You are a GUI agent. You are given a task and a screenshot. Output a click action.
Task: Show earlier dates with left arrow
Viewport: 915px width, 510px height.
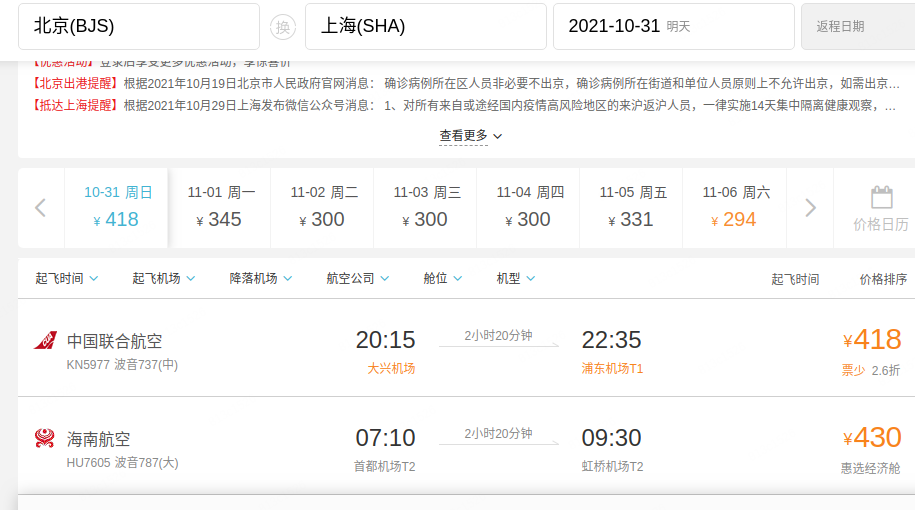pyautogui.click(x=40, y=208)
